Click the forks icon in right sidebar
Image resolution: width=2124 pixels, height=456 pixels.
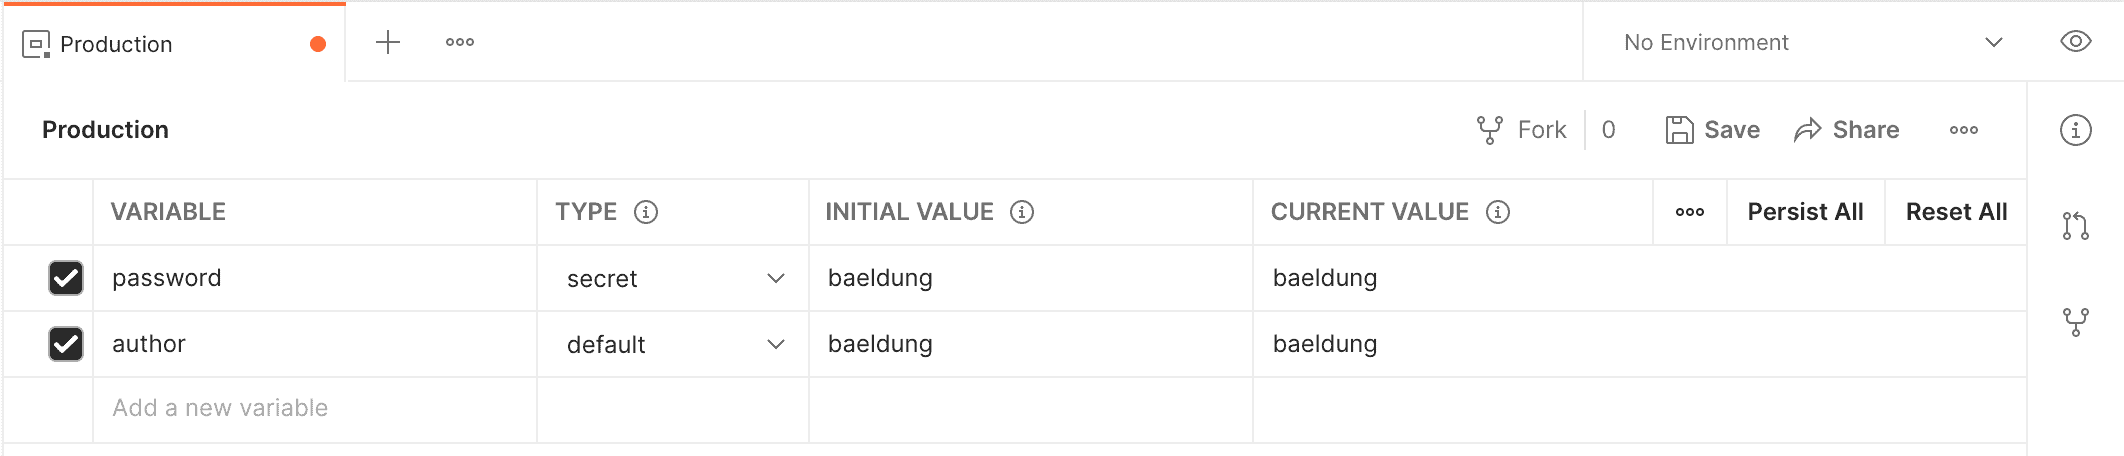(x=2076, y=321)
